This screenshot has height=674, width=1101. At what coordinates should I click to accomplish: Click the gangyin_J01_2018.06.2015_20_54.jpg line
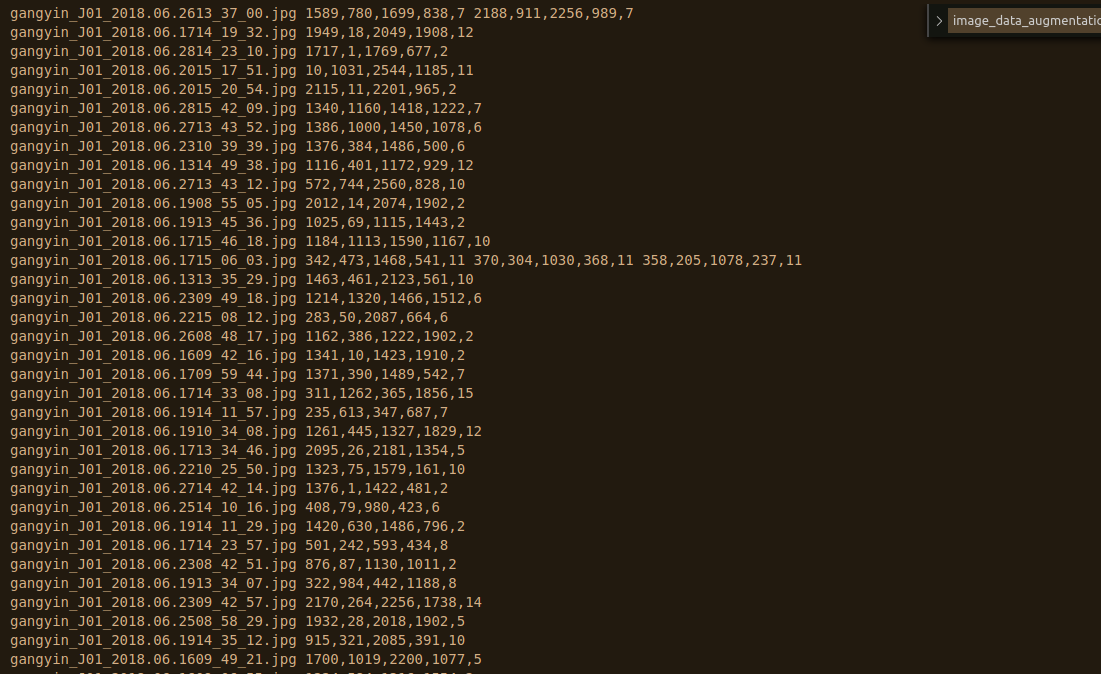click(x=150, y=89)
